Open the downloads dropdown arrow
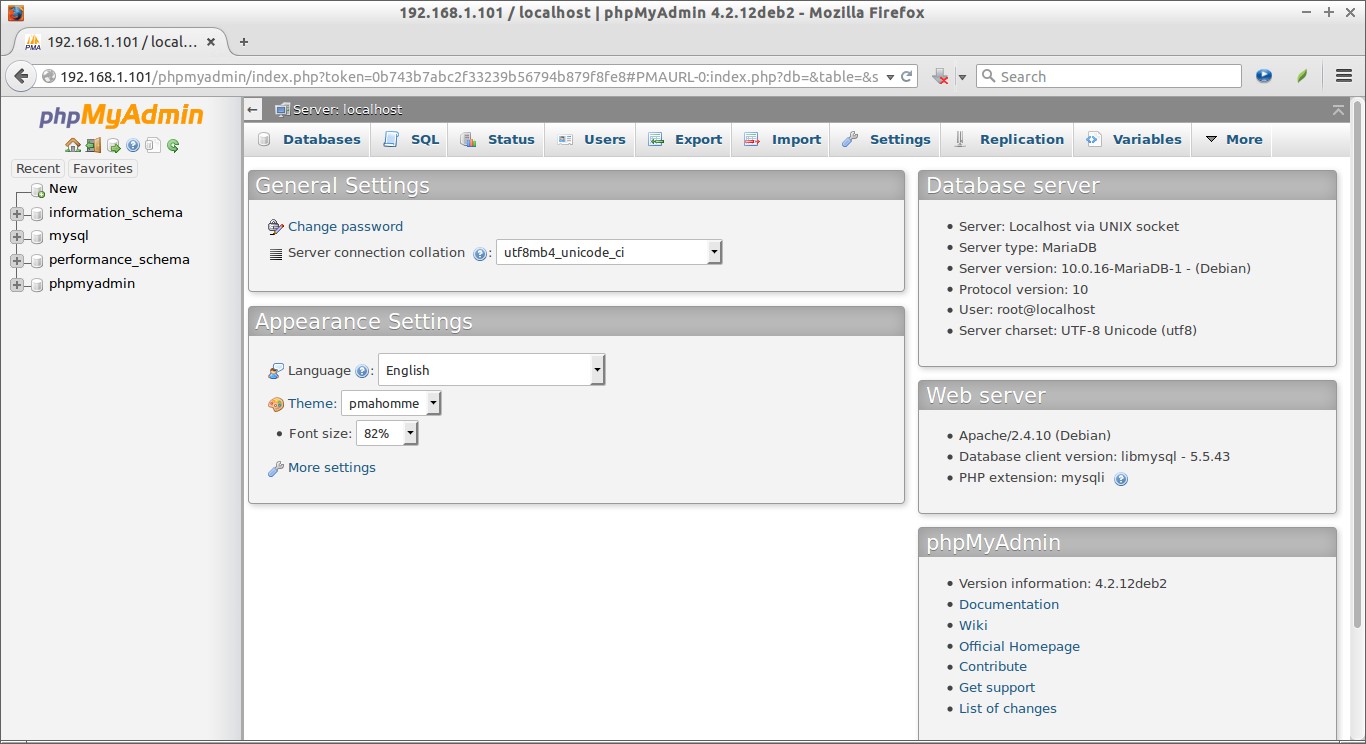Image resolution: width=1366 pixels, height=744 pixels. tap(962, 77)
